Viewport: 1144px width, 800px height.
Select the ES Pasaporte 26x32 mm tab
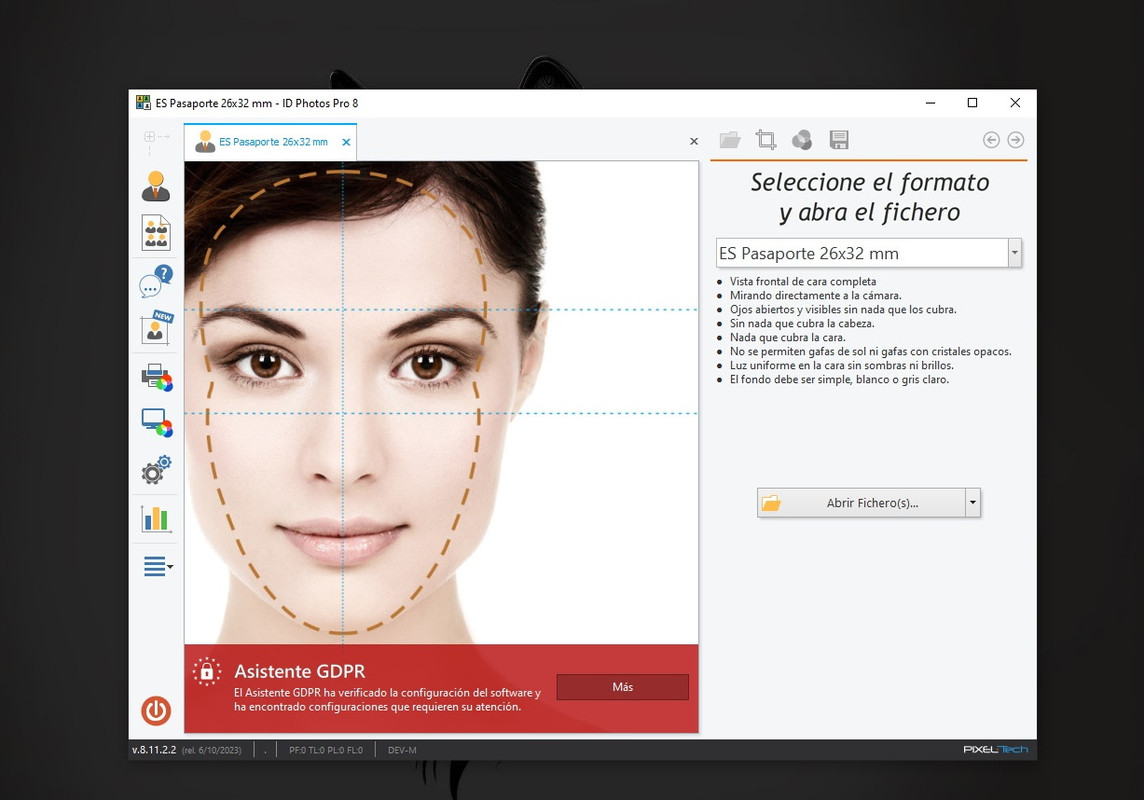pos(270,142)
